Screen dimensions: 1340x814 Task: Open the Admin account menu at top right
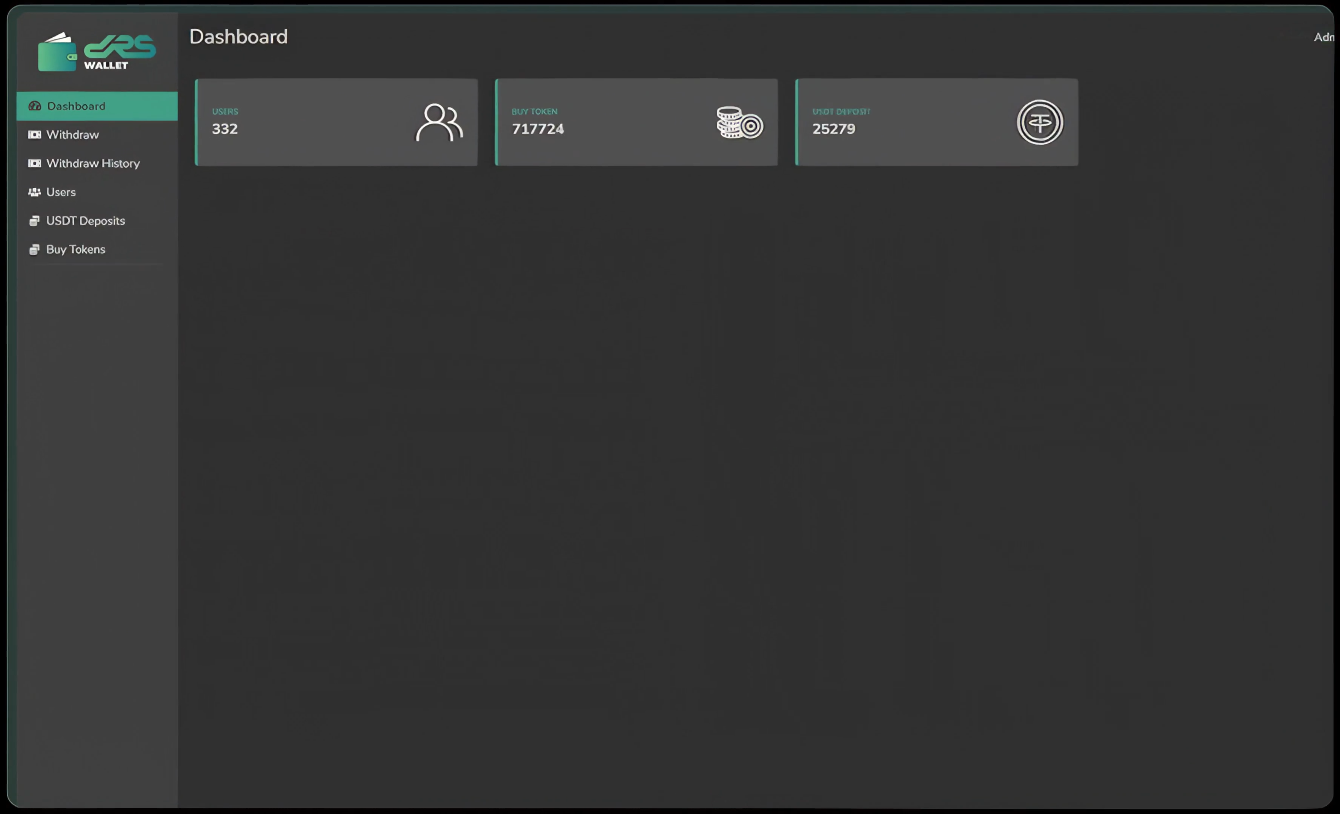tap(1324, 37)
